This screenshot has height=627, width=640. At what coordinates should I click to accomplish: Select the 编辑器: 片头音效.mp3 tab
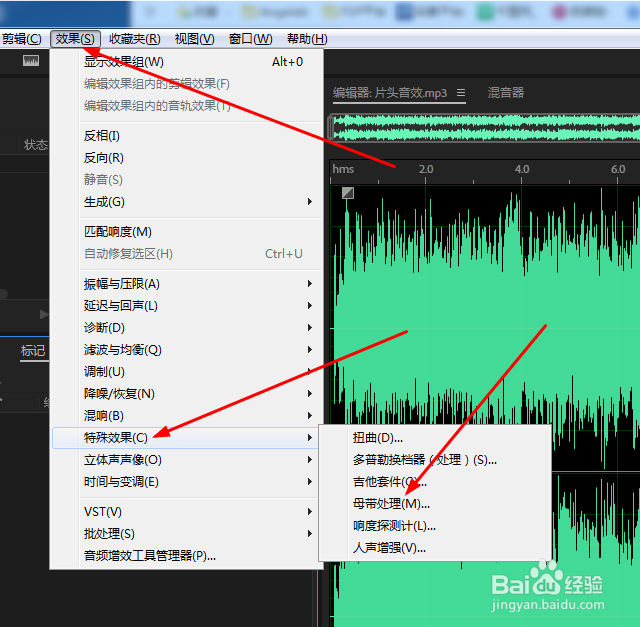[390, 93]
